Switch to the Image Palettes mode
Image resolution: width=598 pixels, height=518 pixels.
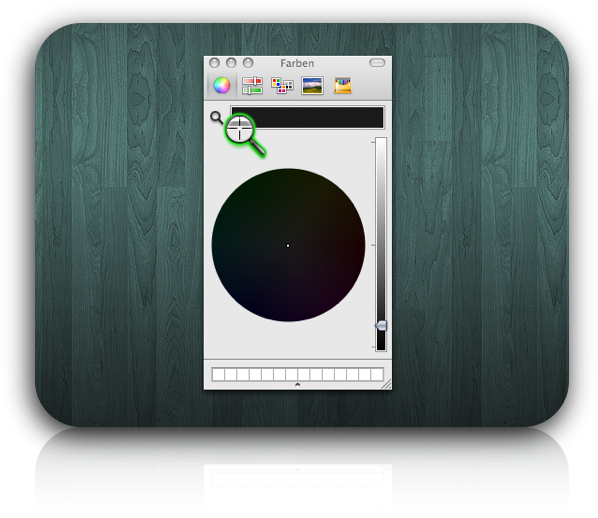coord(312,85)
